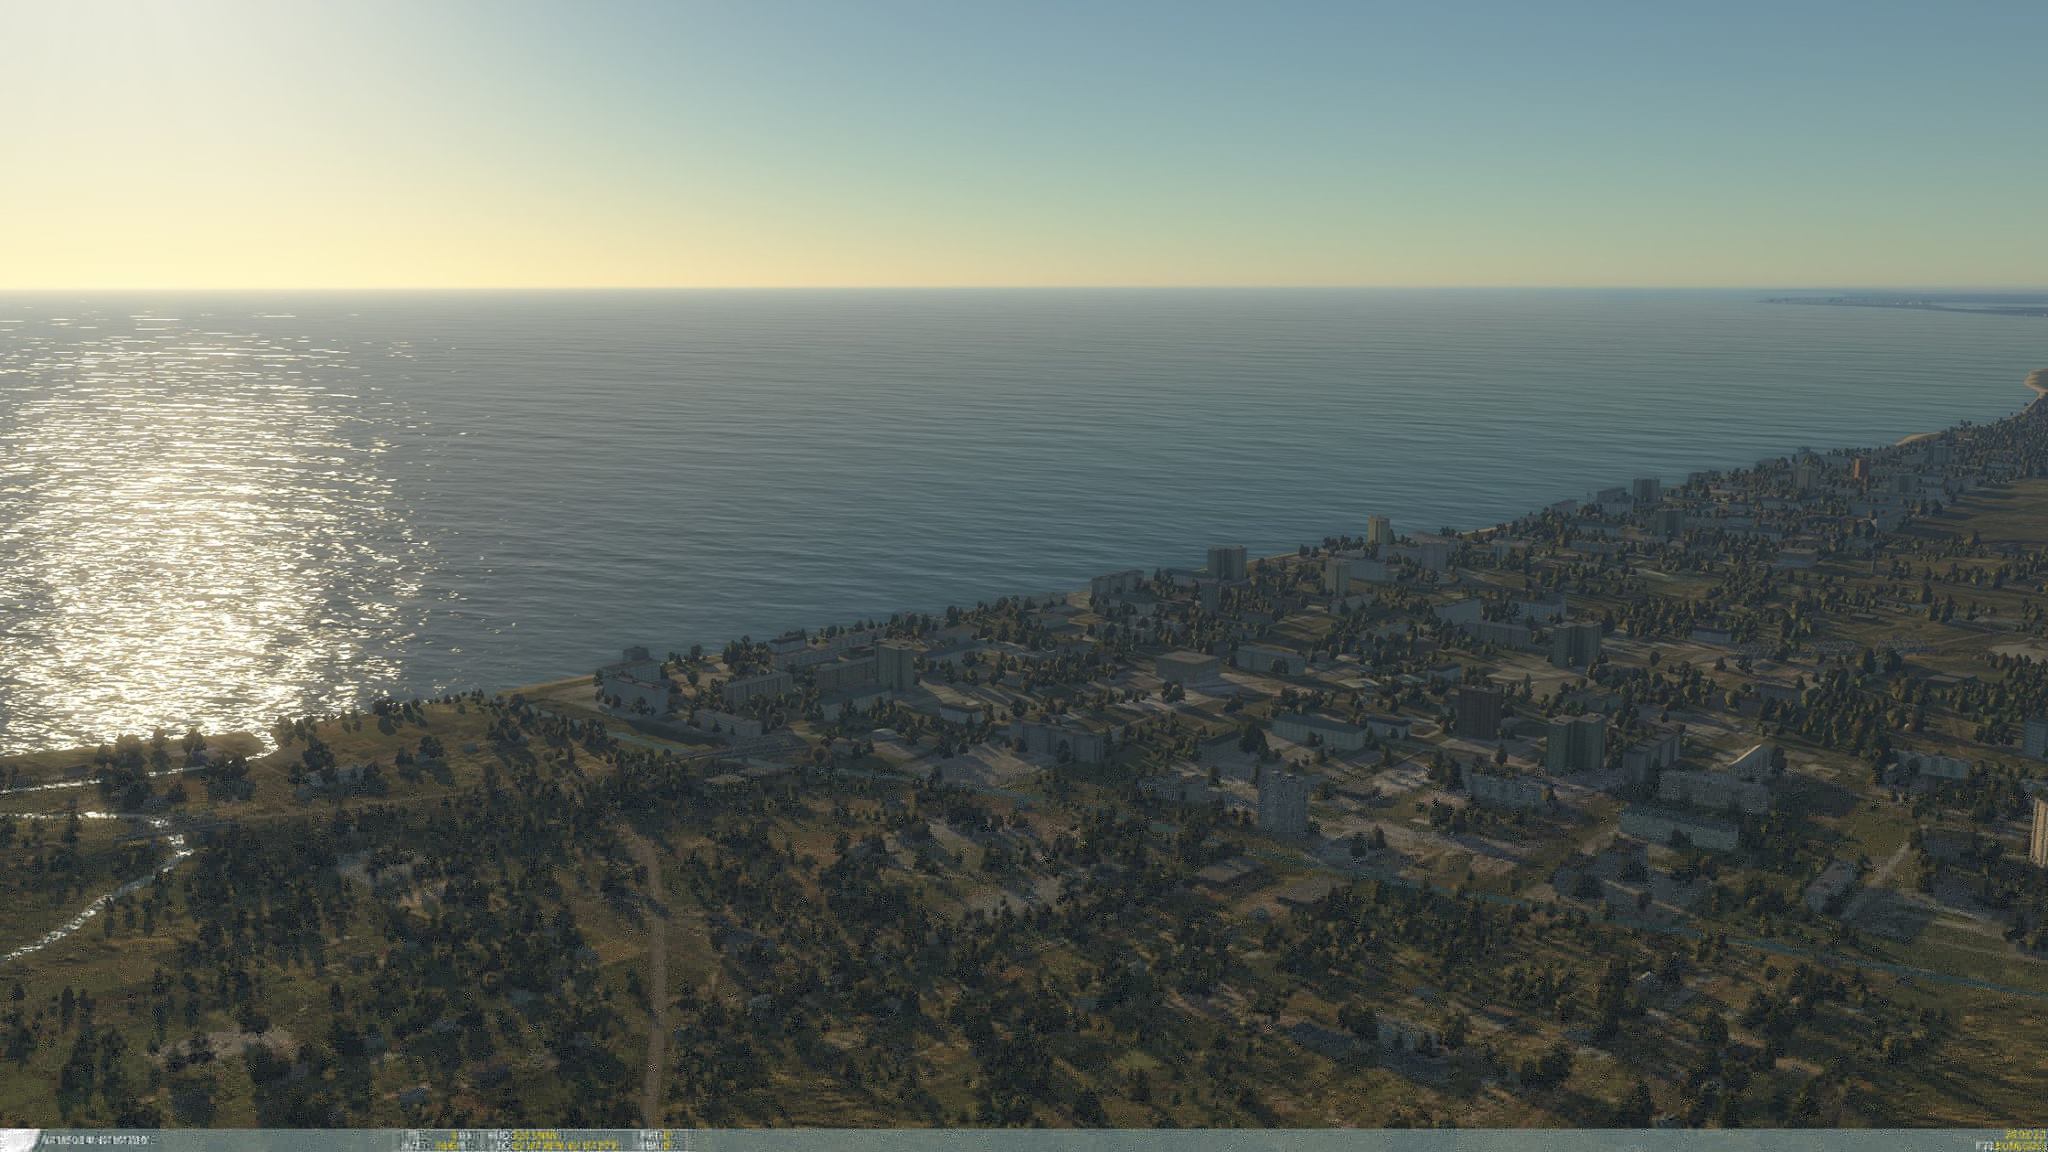2048x1152 pixels.
Task: Click the value below the pitch readout
Action: point(667,1146)
